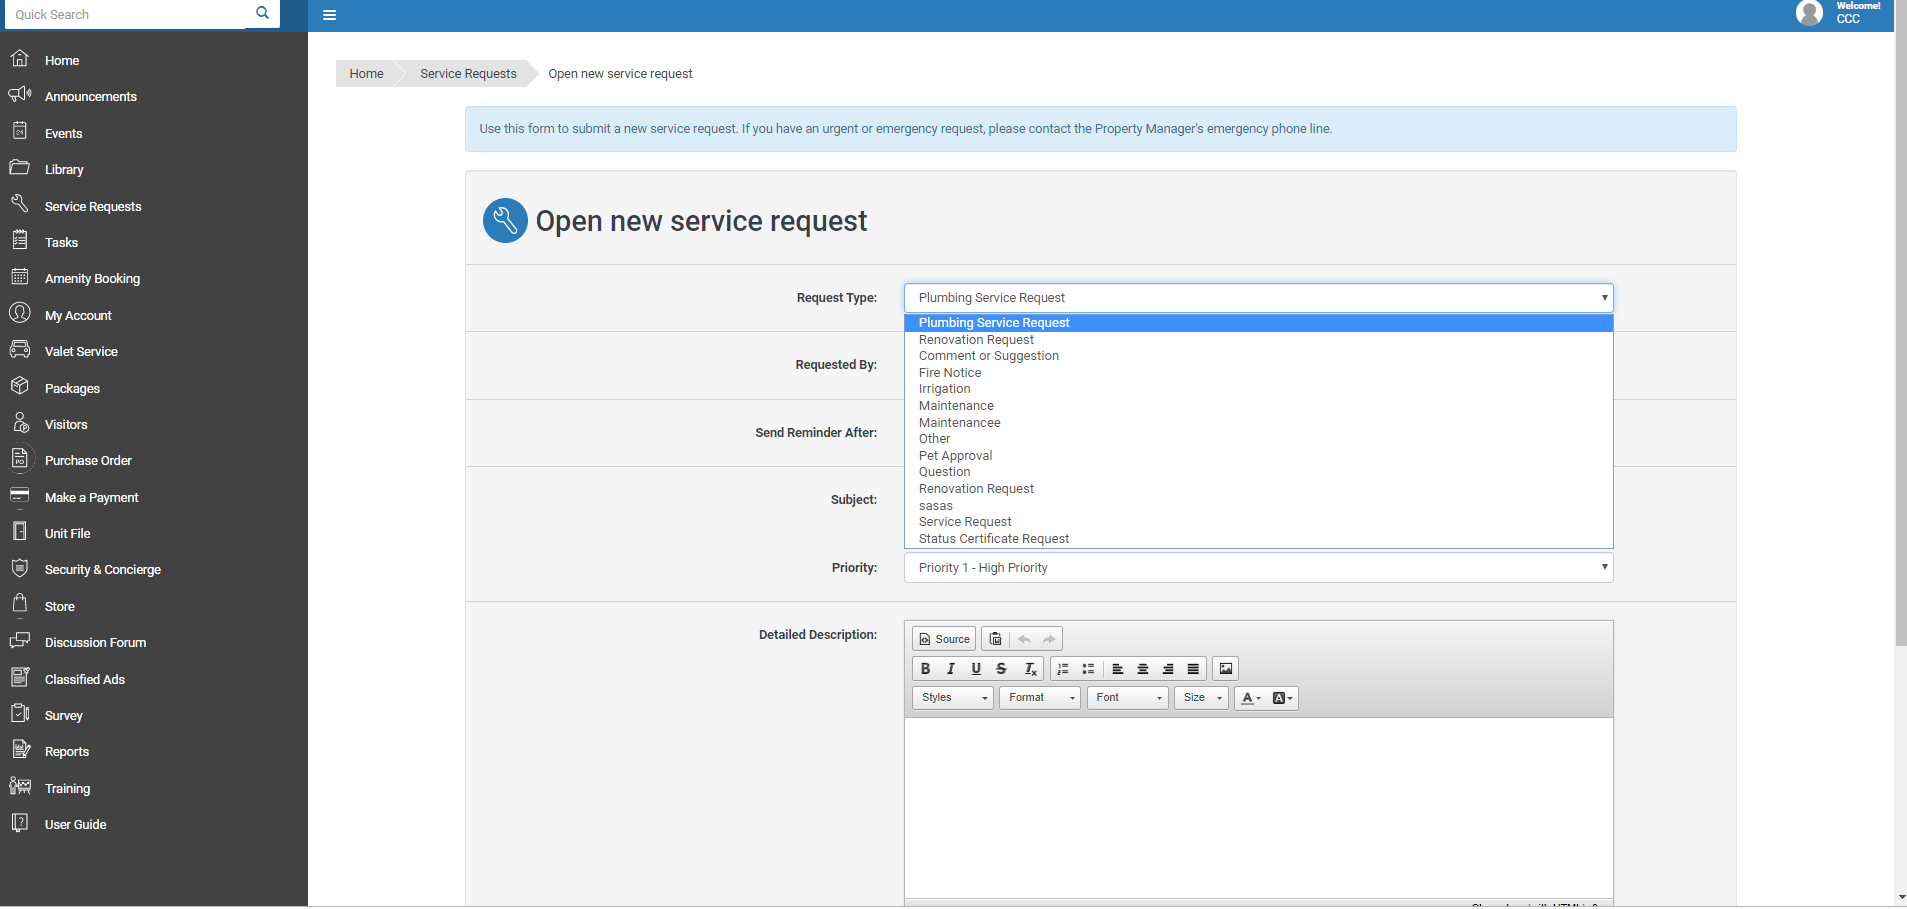The image size is (1907, 909).
Task: Click the Home breadcrumb link
Action: 366,73
